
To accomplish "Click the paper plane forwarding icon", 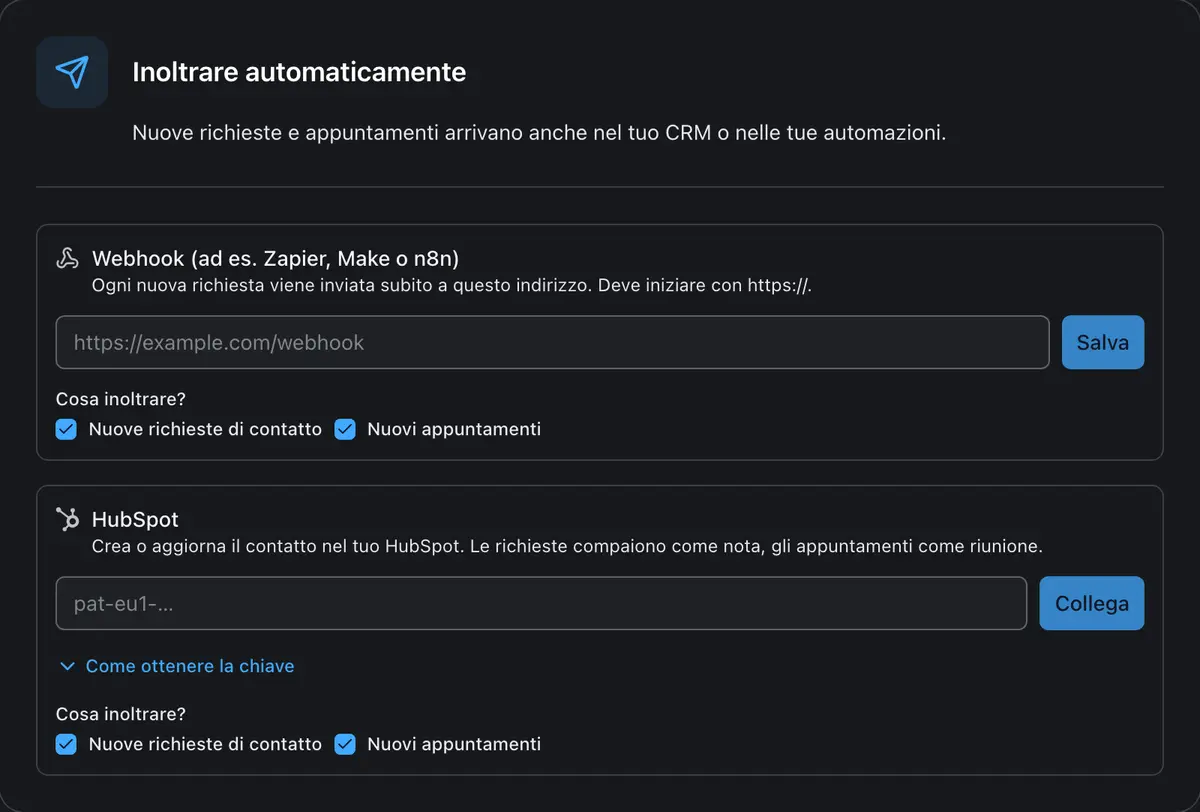I will click(72, 72).
